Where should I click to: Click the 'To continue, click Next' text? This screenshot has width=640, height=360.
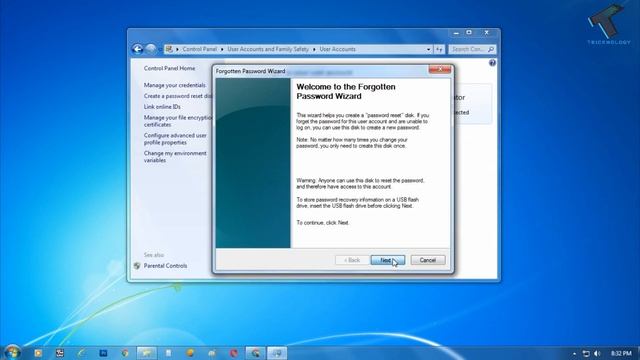click(x=322, y=223)
